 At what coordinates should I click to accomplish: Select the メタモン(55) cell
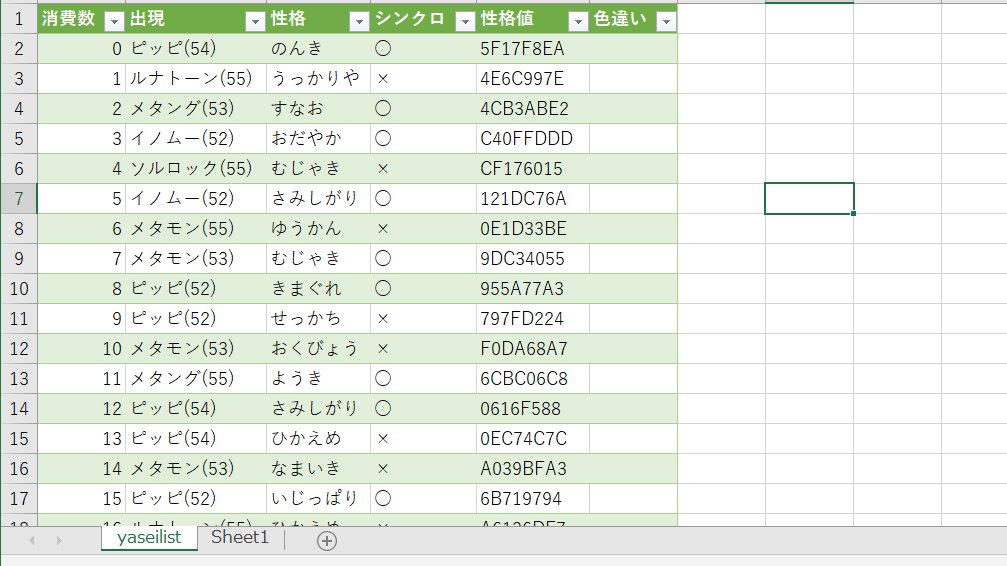point(195,229)
